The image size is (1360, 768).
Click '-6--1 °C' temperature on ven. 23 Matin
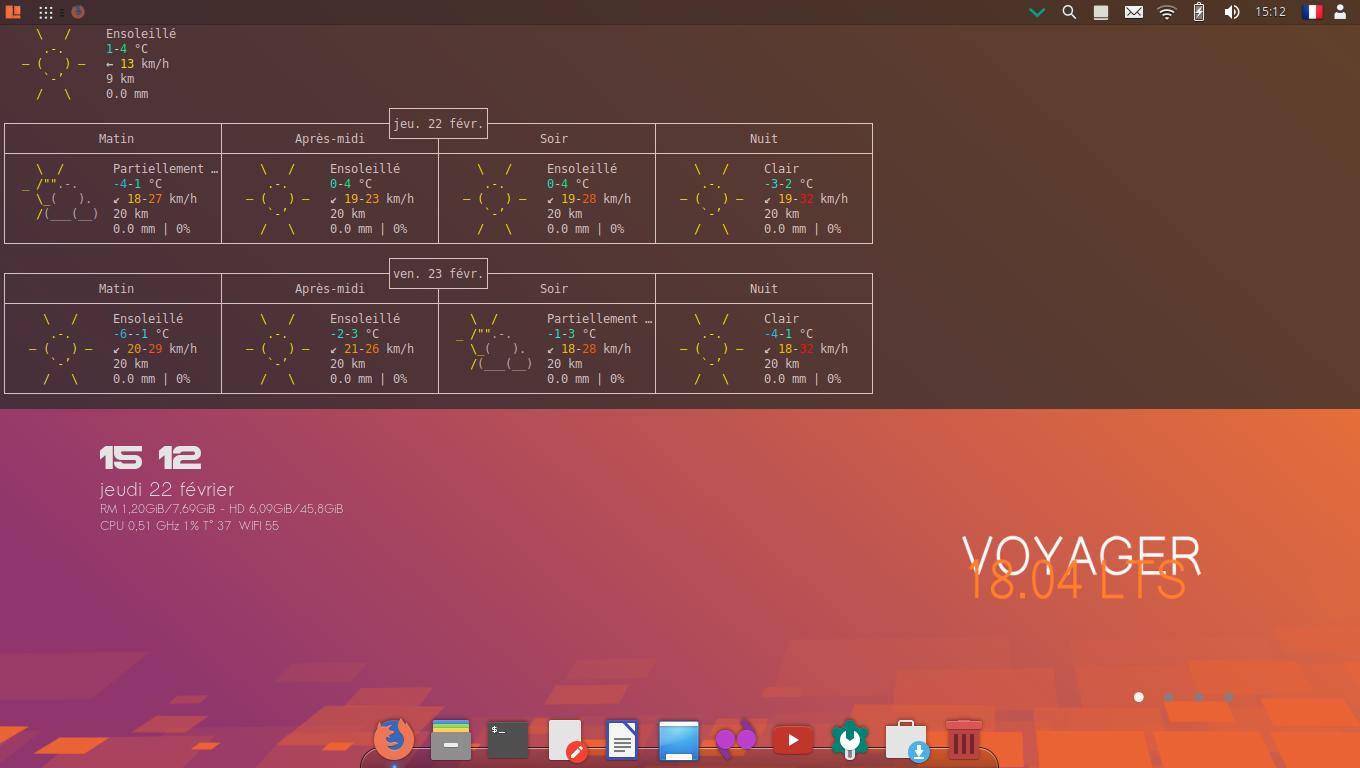coord(141,334)
